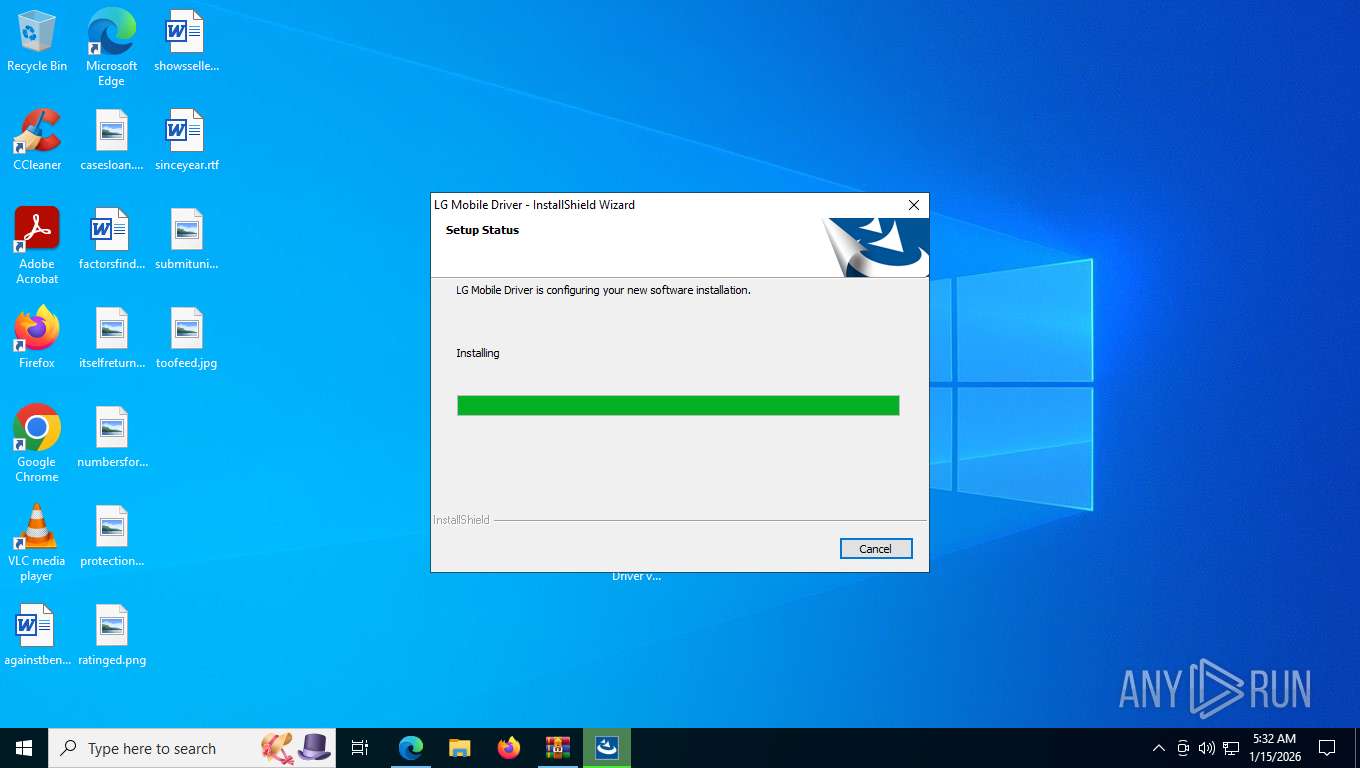Viewport: 1360px width, 768px height.
Task: Click the 'Setup Status' heading
Action: [482, 230]
